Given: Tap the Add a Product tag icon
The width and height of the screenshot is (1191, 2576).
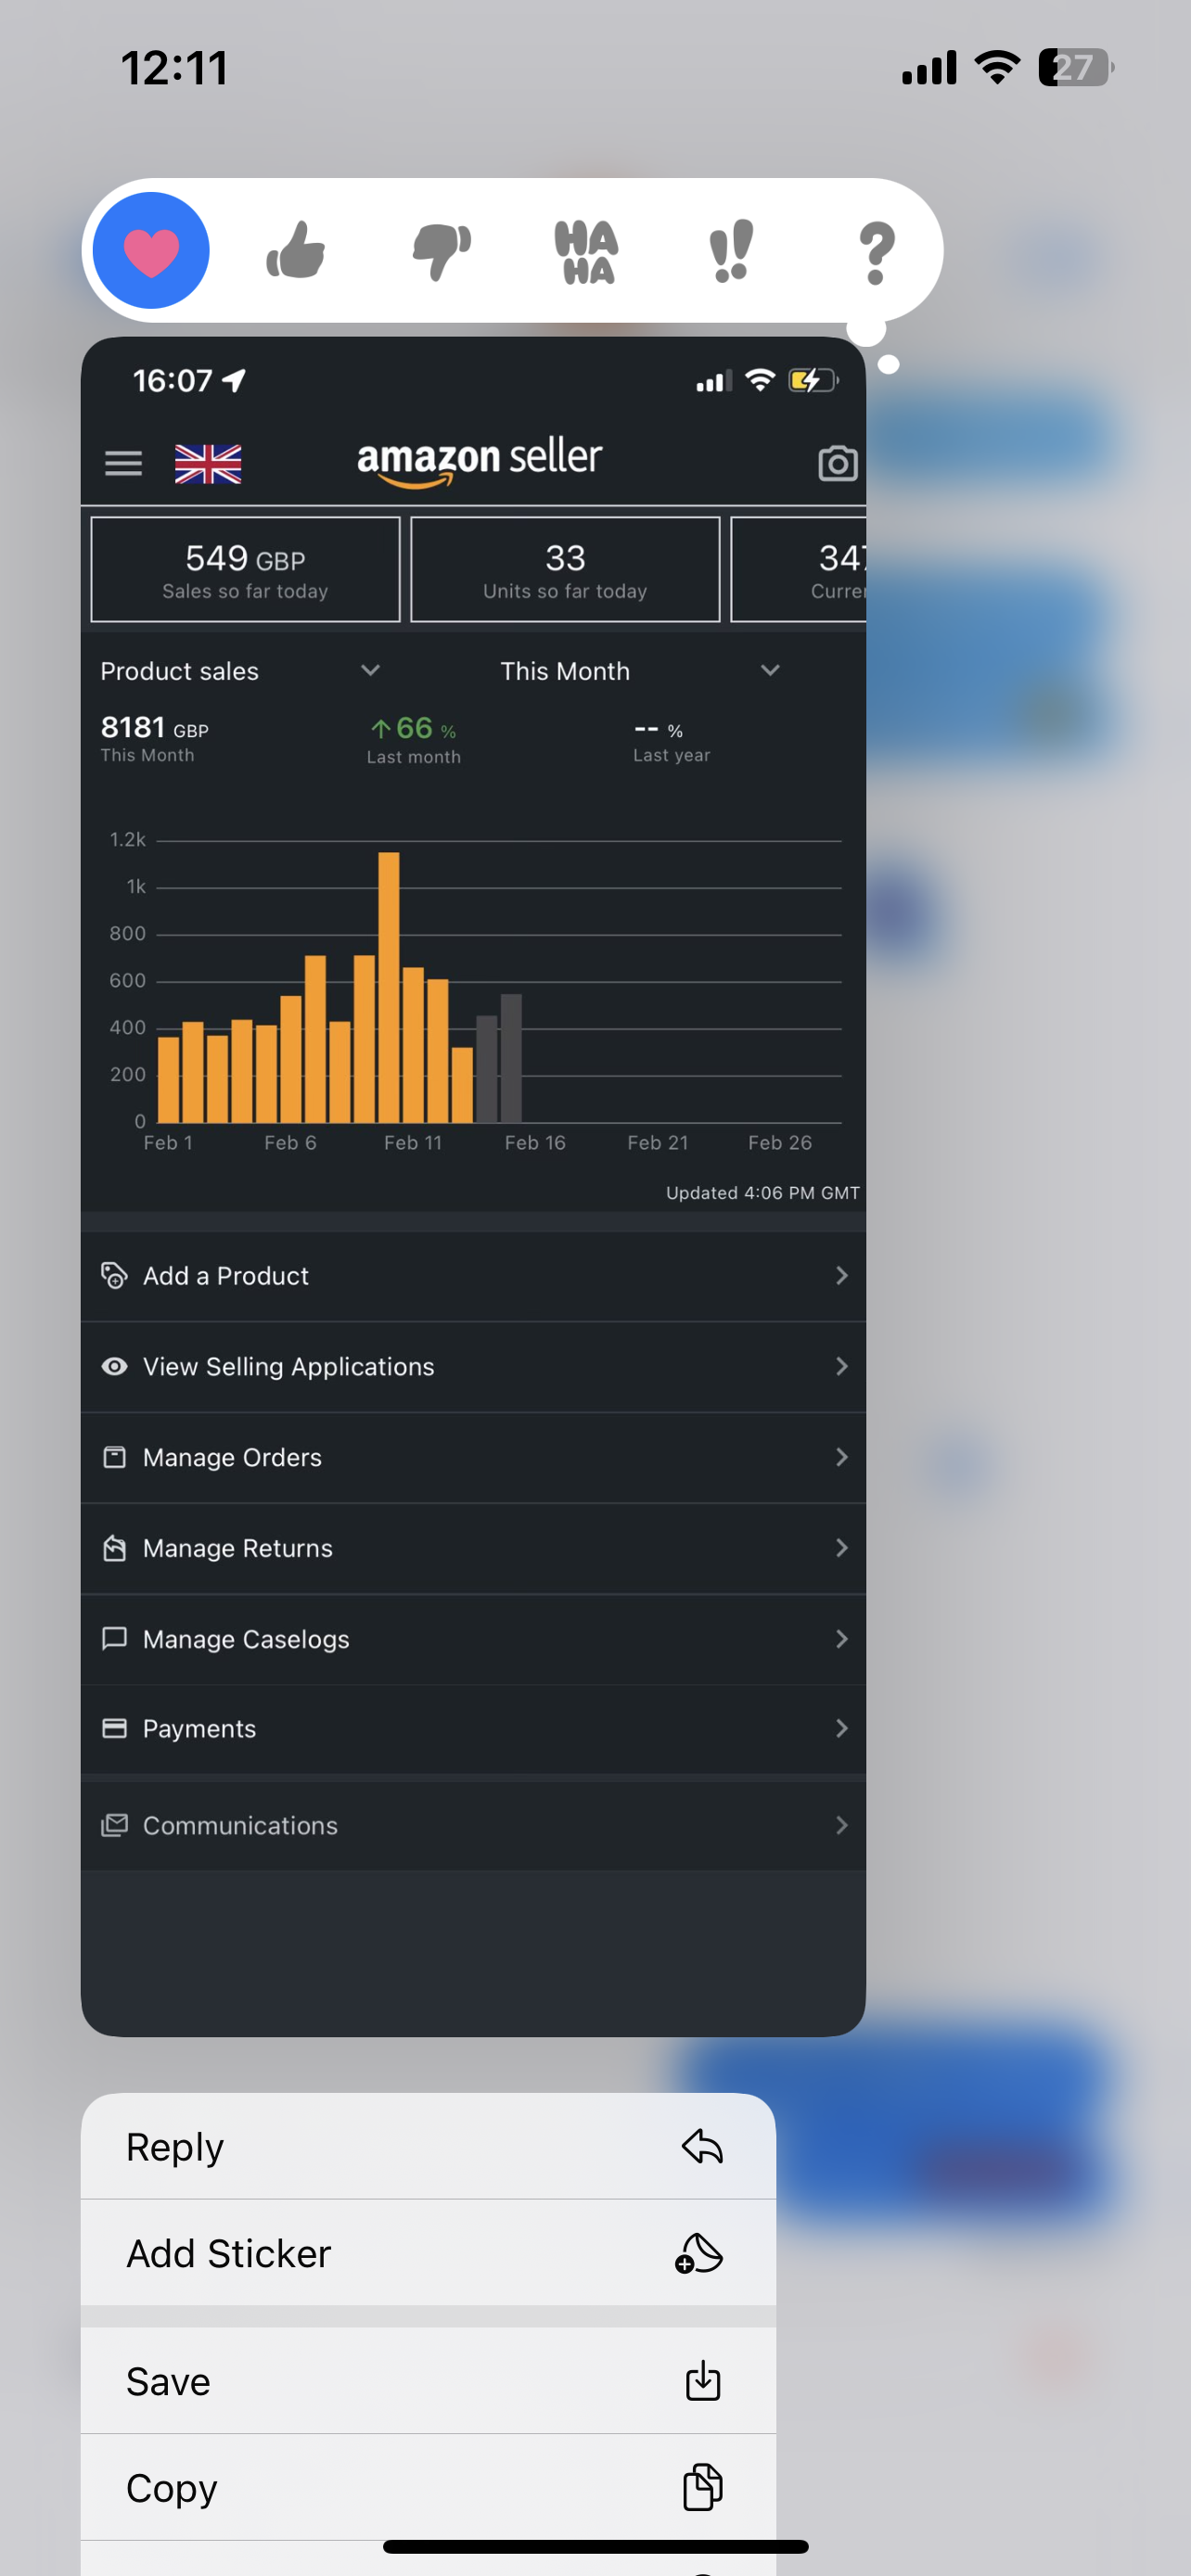Looking at the screenshot, I should click(x=114, y=1275).
